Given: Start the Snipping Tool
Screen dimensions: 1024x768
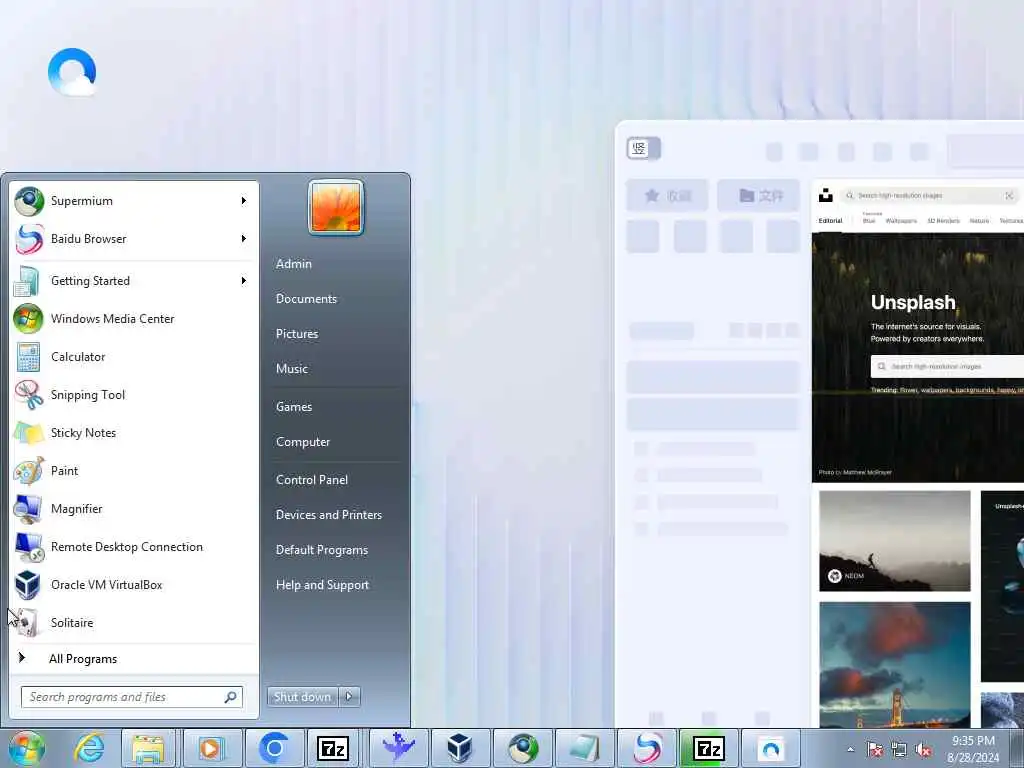Looking at the screenshot, I should [x=133, y=394].
